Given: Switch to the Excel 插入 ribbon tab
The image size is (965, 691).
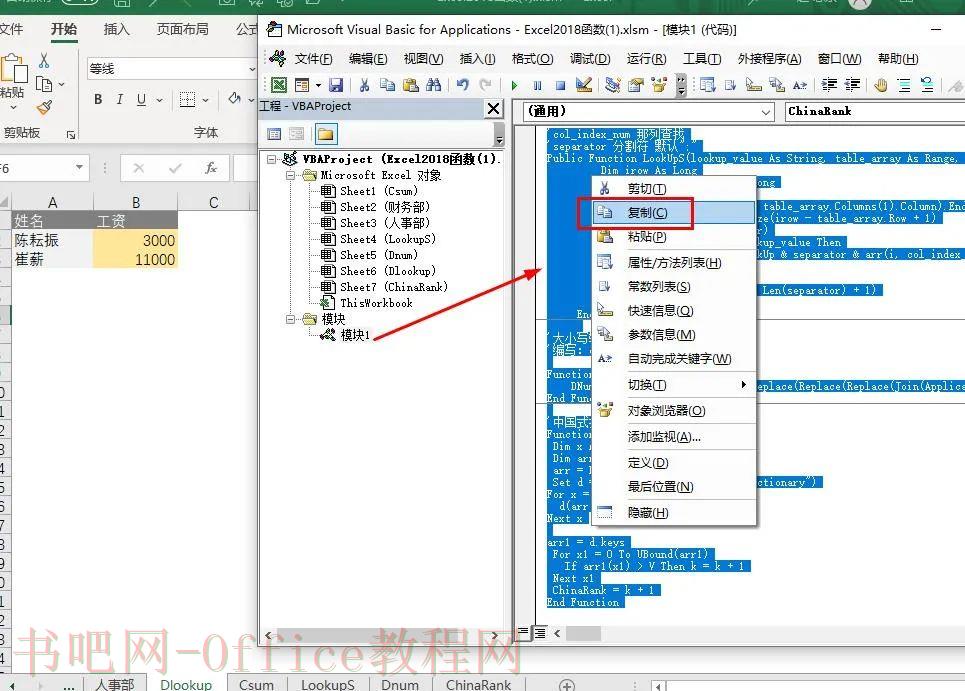Looking at the screenshot, I should (x=116, y=29).
